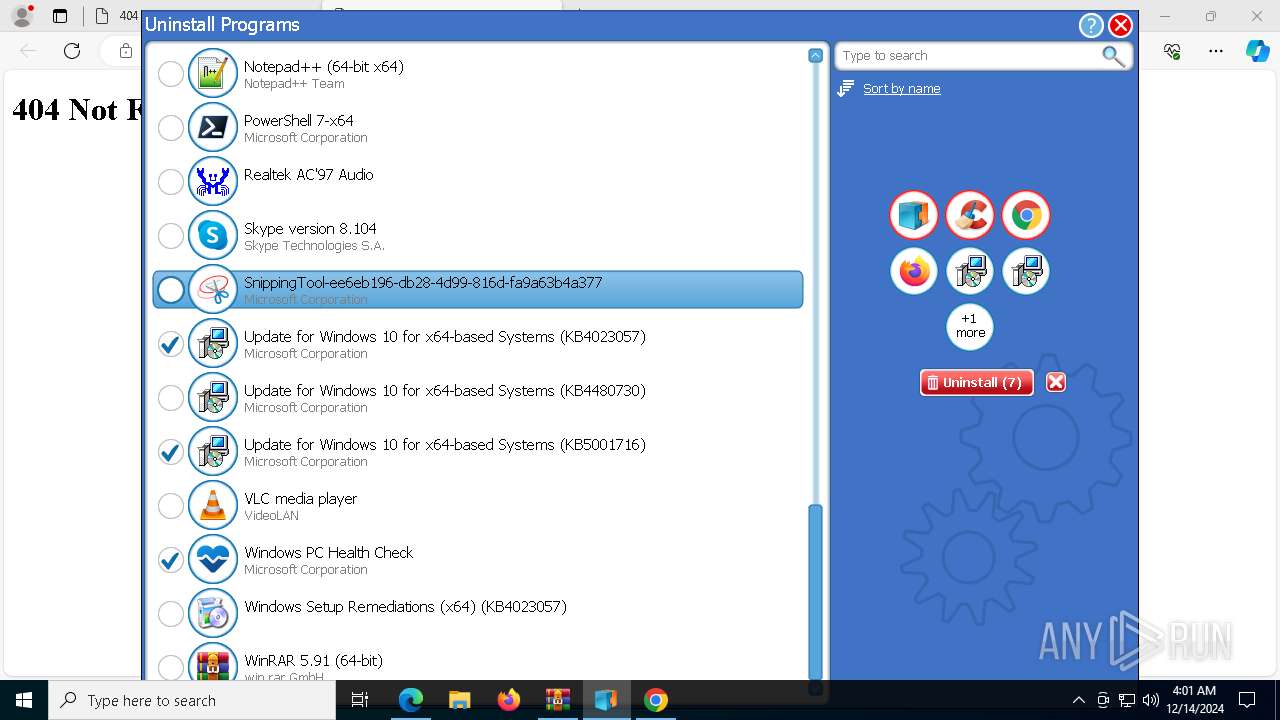Click the scroll-up arrow of the program list
Image resolution: width=1280 pixels, height=720 pixels.
click(x=815, y=56)
